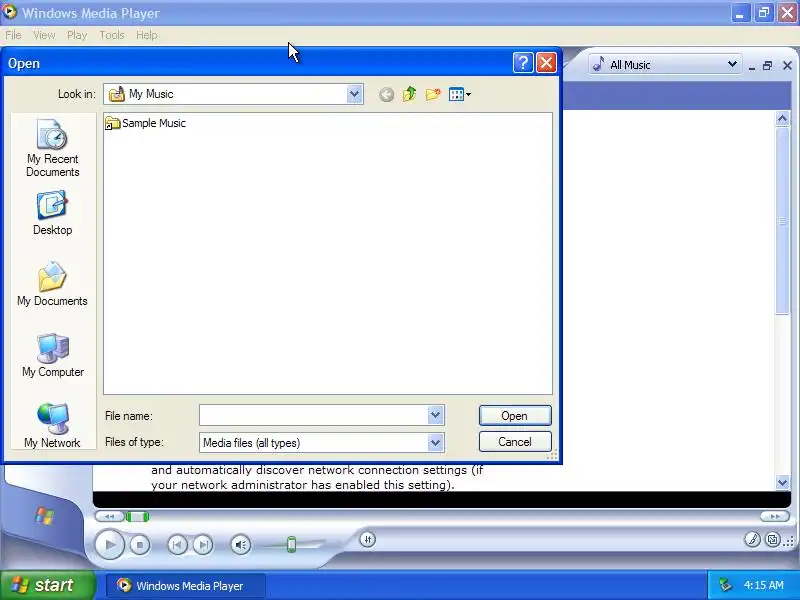Select the Sample Music folder
The image size is (800, 600).
(145, 123)
